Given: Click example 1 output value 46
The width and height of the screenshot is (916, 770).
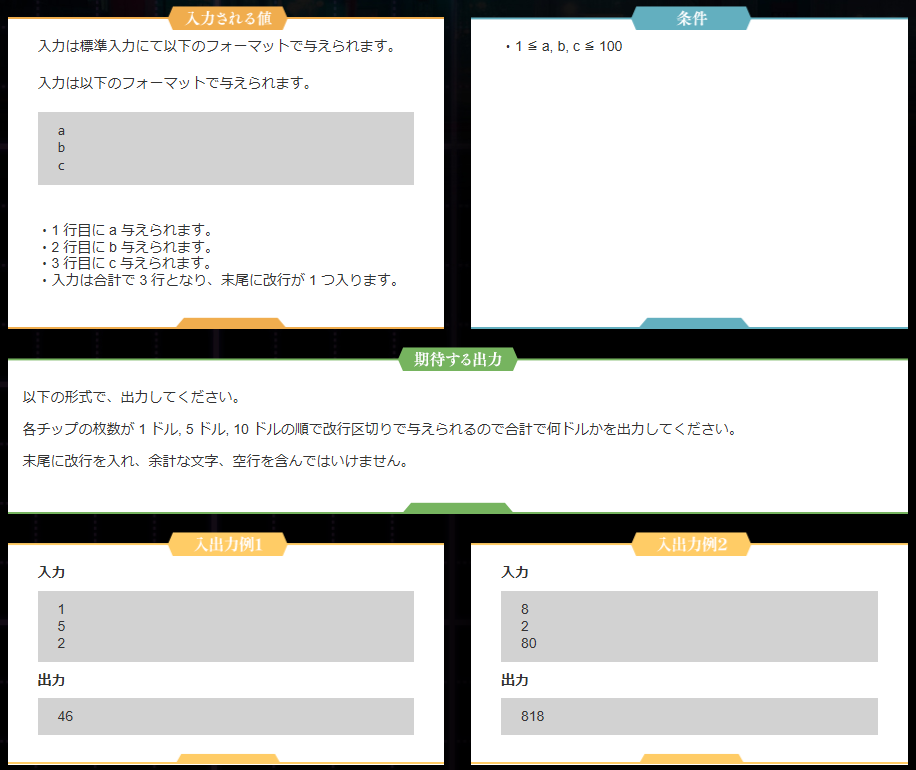Looking at the screenshot, I should coord(65,716).
